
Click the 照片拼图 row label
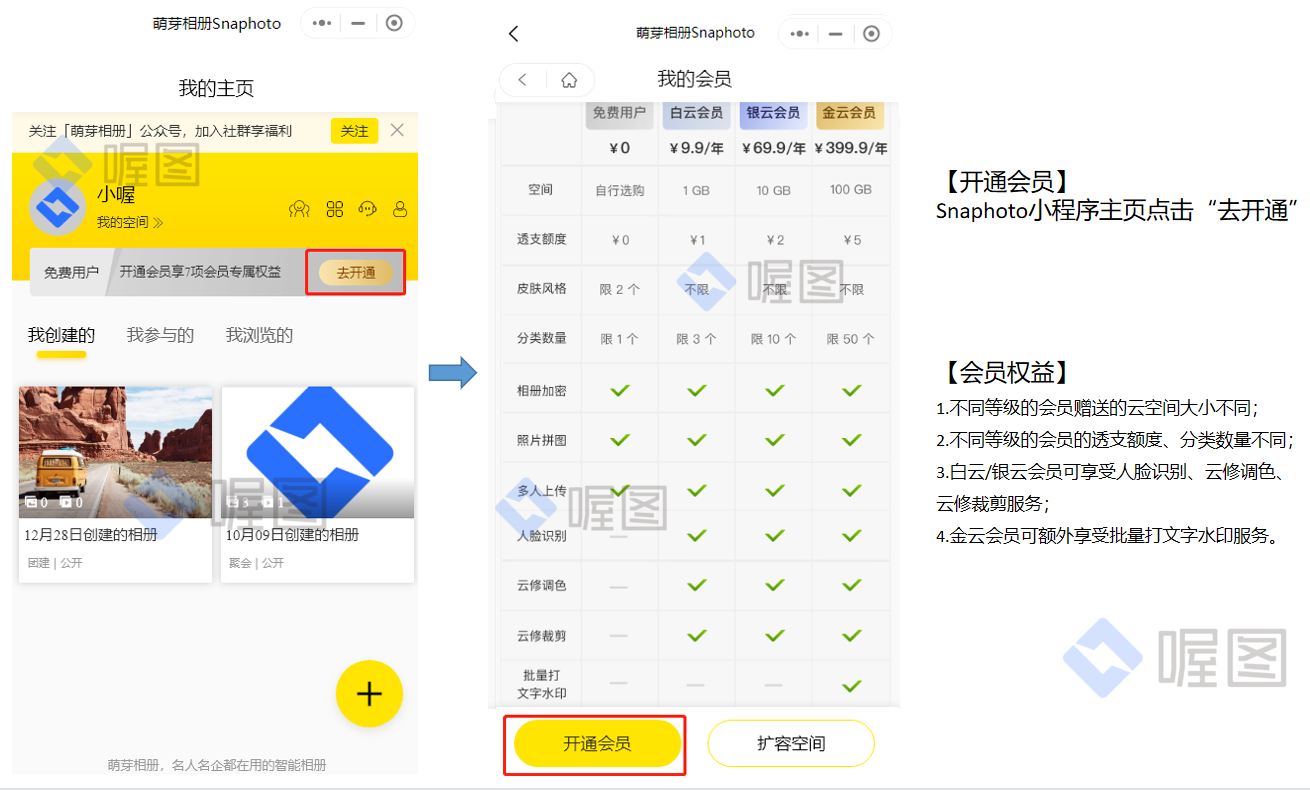542,439
